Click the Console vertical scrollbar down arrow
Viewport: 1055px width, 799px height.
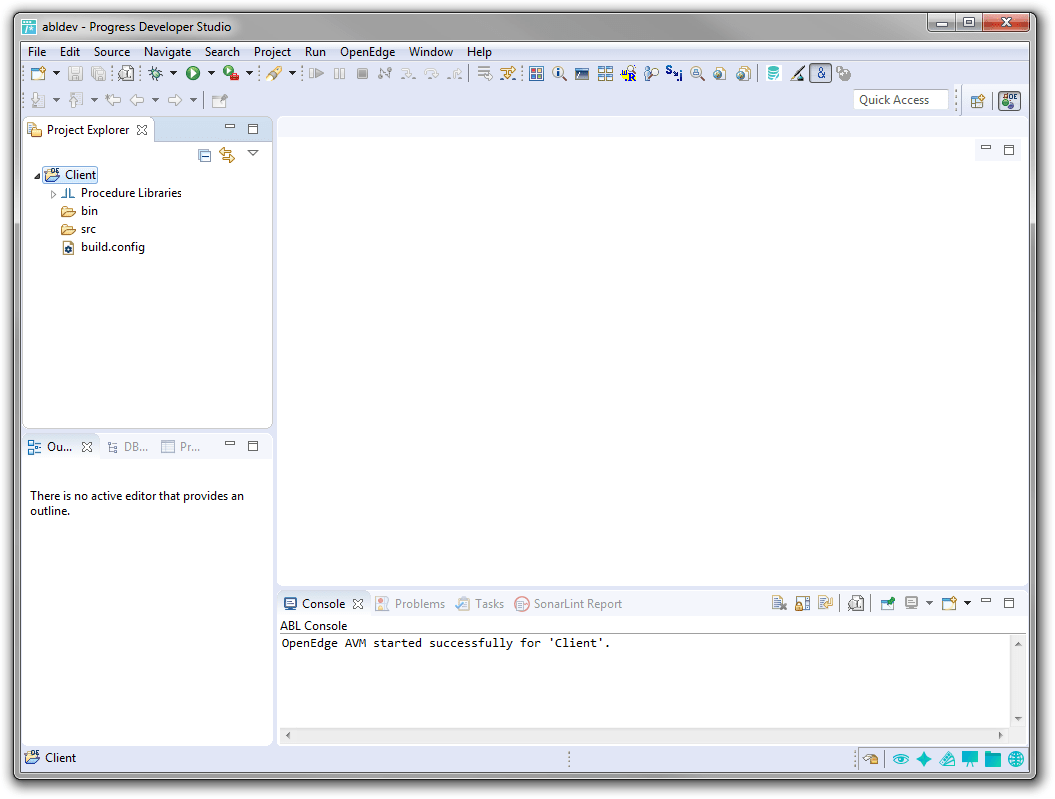click(1019, 719)
